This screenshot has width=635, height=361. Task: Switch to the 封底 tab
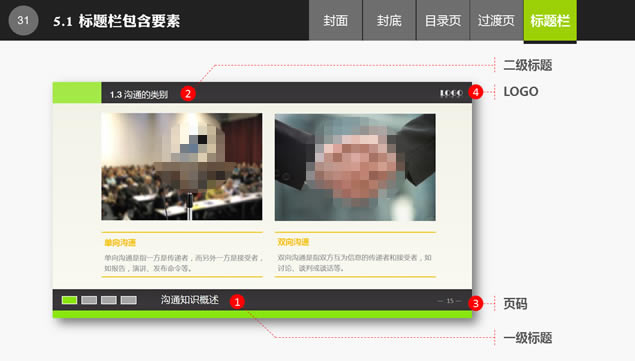(389, 20)
